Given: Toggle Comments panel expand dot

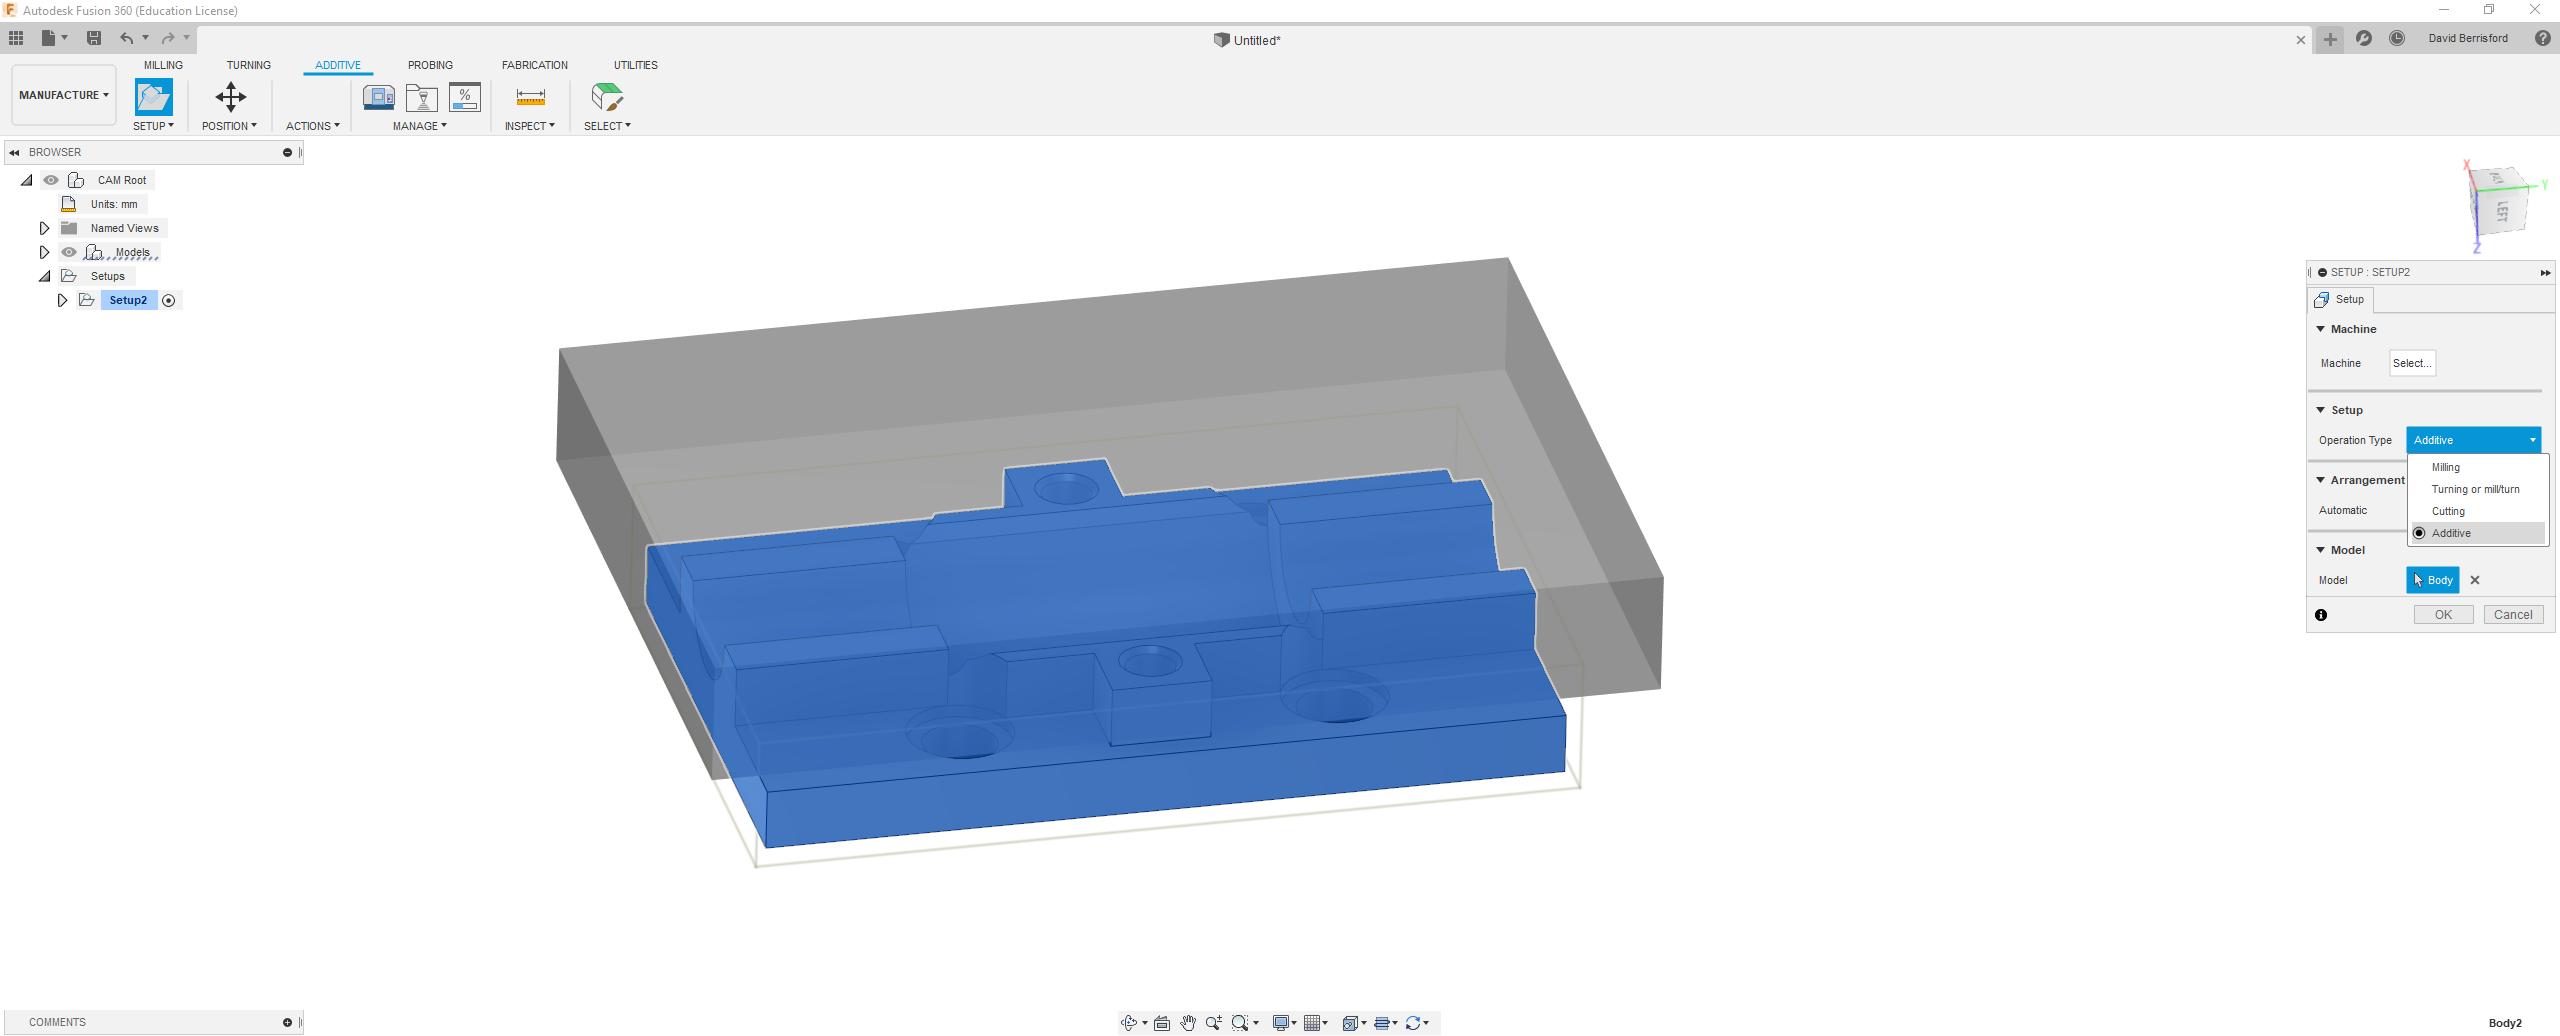Looking at the screenshot, I should [x=287, y=1022].
